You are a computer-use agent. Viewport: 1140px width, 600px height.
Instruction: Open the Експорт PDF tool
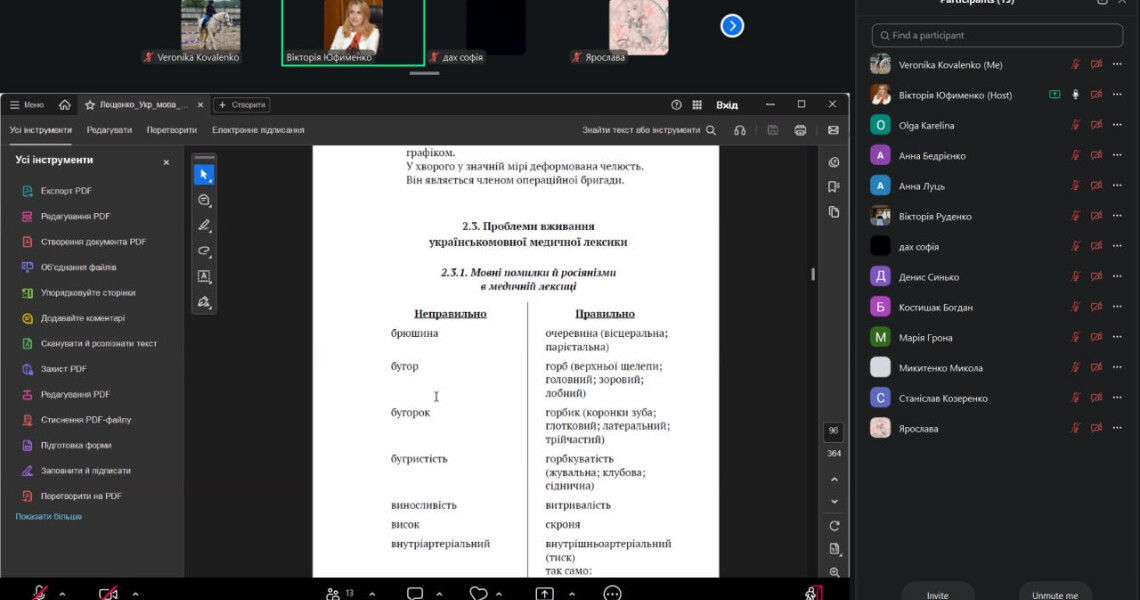click(66, 191)
